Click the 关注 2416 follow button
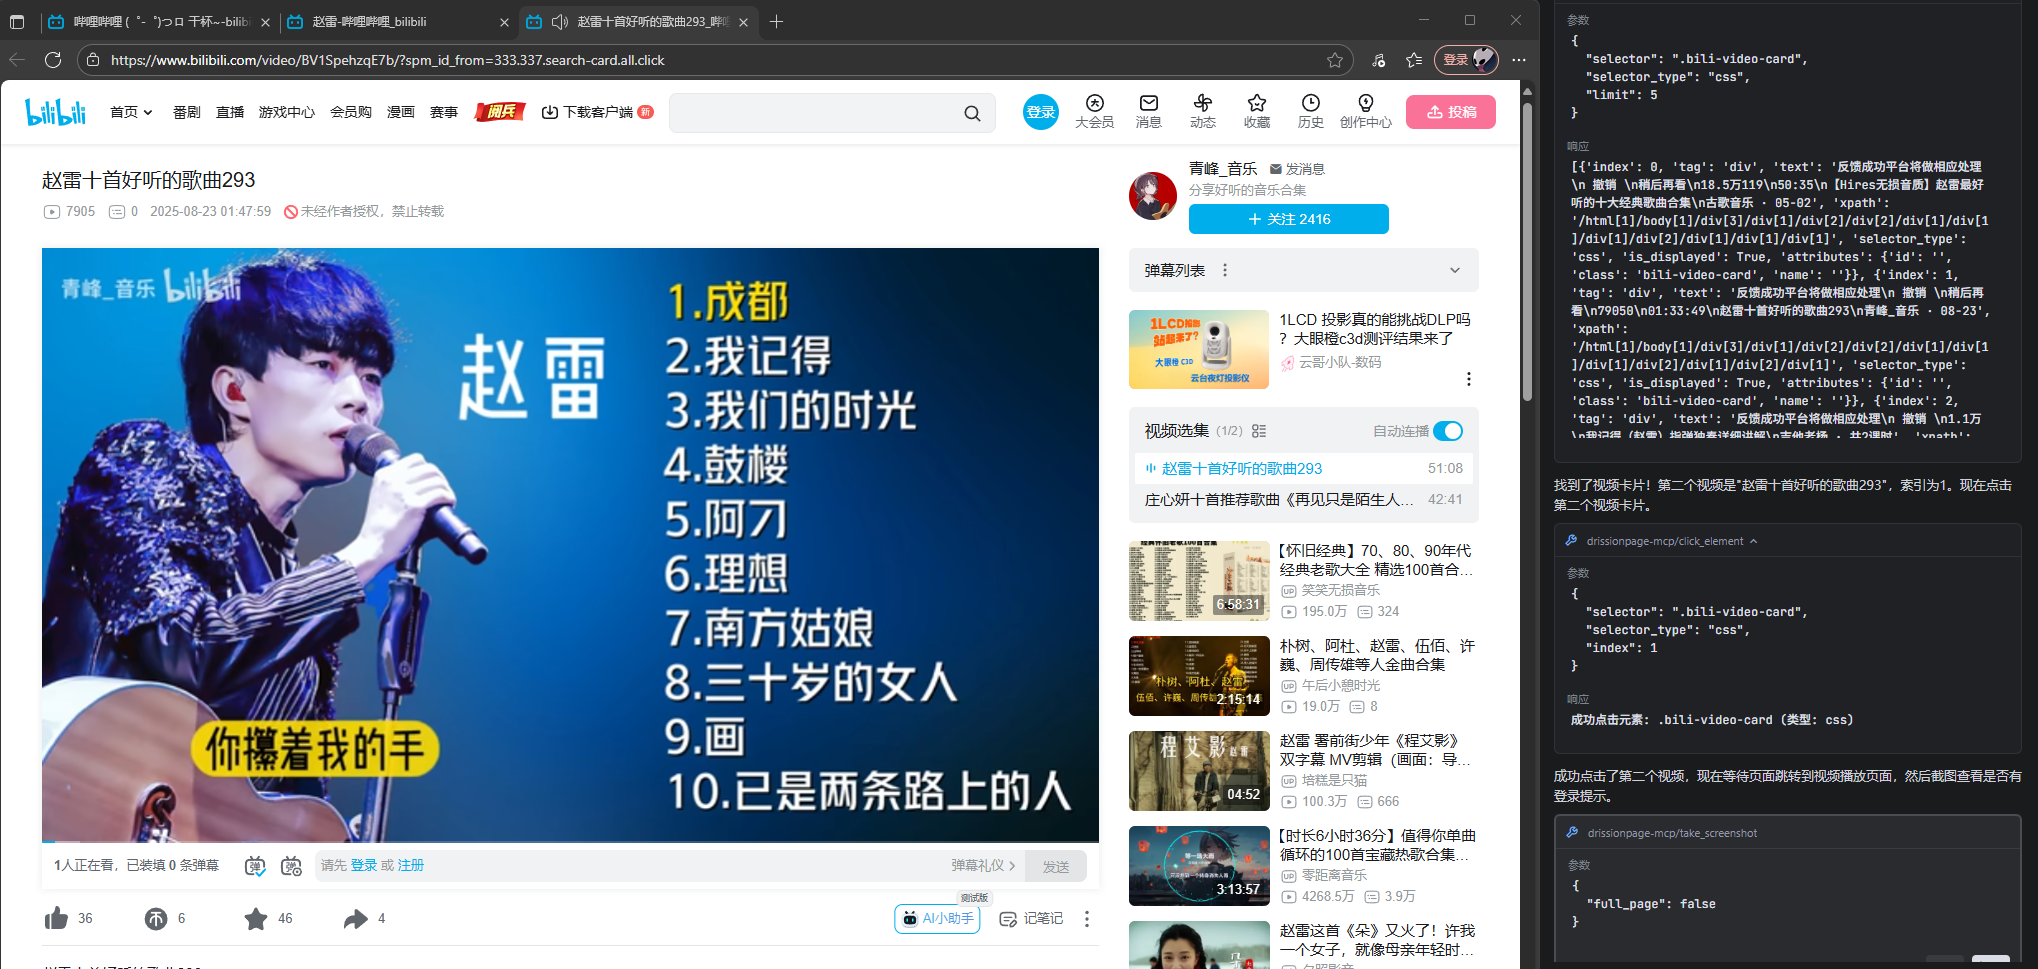2038x969 pixels. (1288, 218)
